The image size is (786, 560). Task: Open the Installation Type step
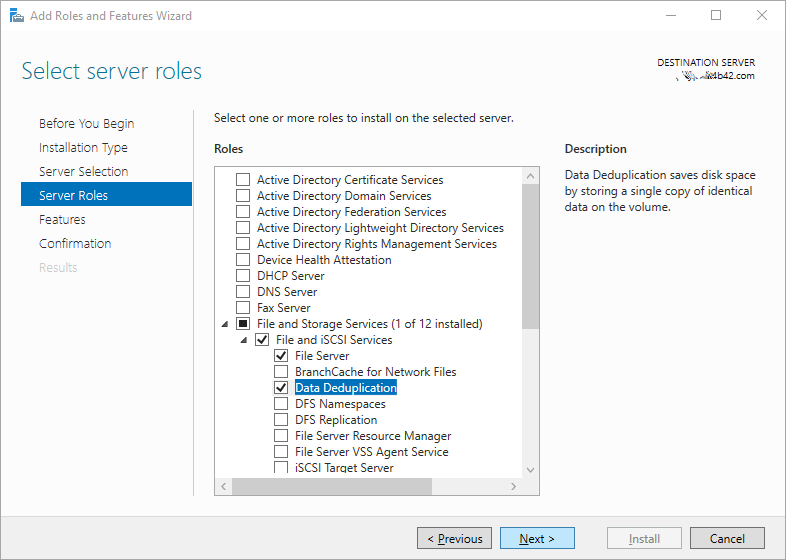[83, 147]
